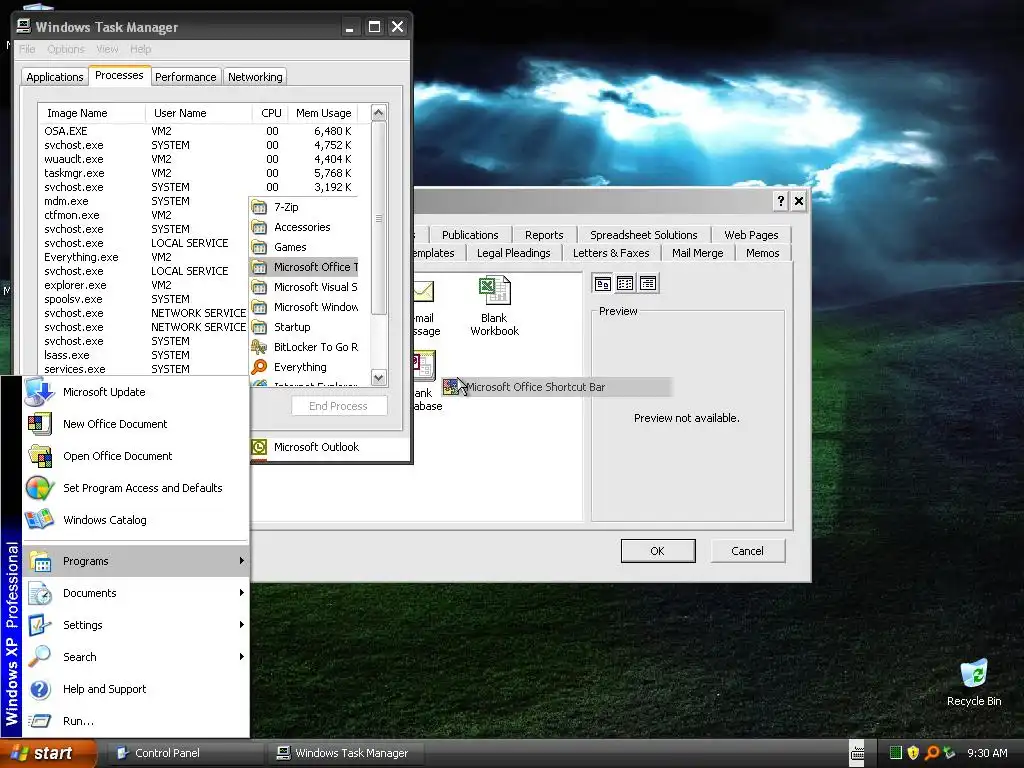Select the explorer.exe process row
Viewport: 1024px width, 768px height.
click(x=145, y=285)
